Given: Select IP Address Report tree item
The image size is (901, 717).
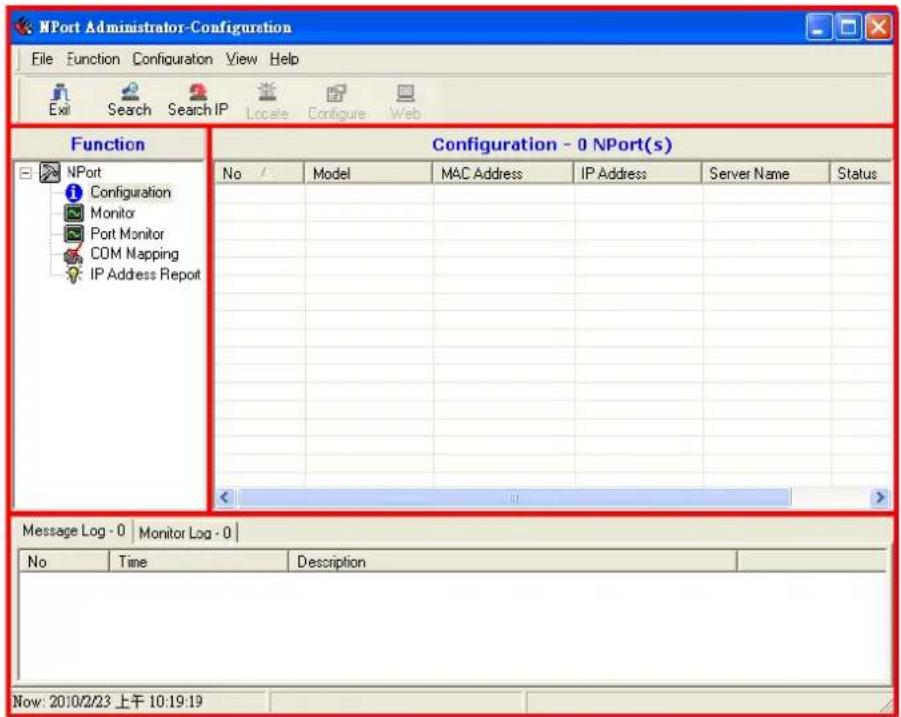Looking at the screenshot, I should (145, 275).
